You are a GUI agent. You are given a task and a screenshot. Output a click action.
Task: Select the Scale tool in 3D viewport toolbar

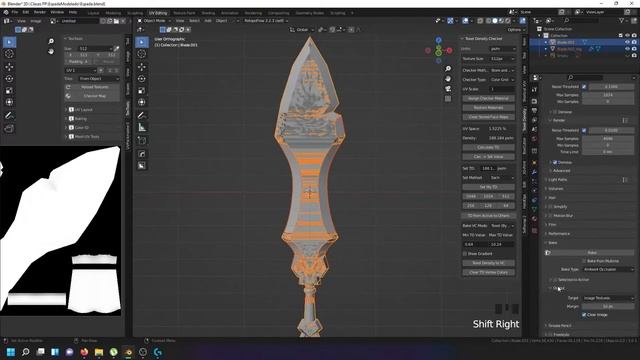[142, 90]
